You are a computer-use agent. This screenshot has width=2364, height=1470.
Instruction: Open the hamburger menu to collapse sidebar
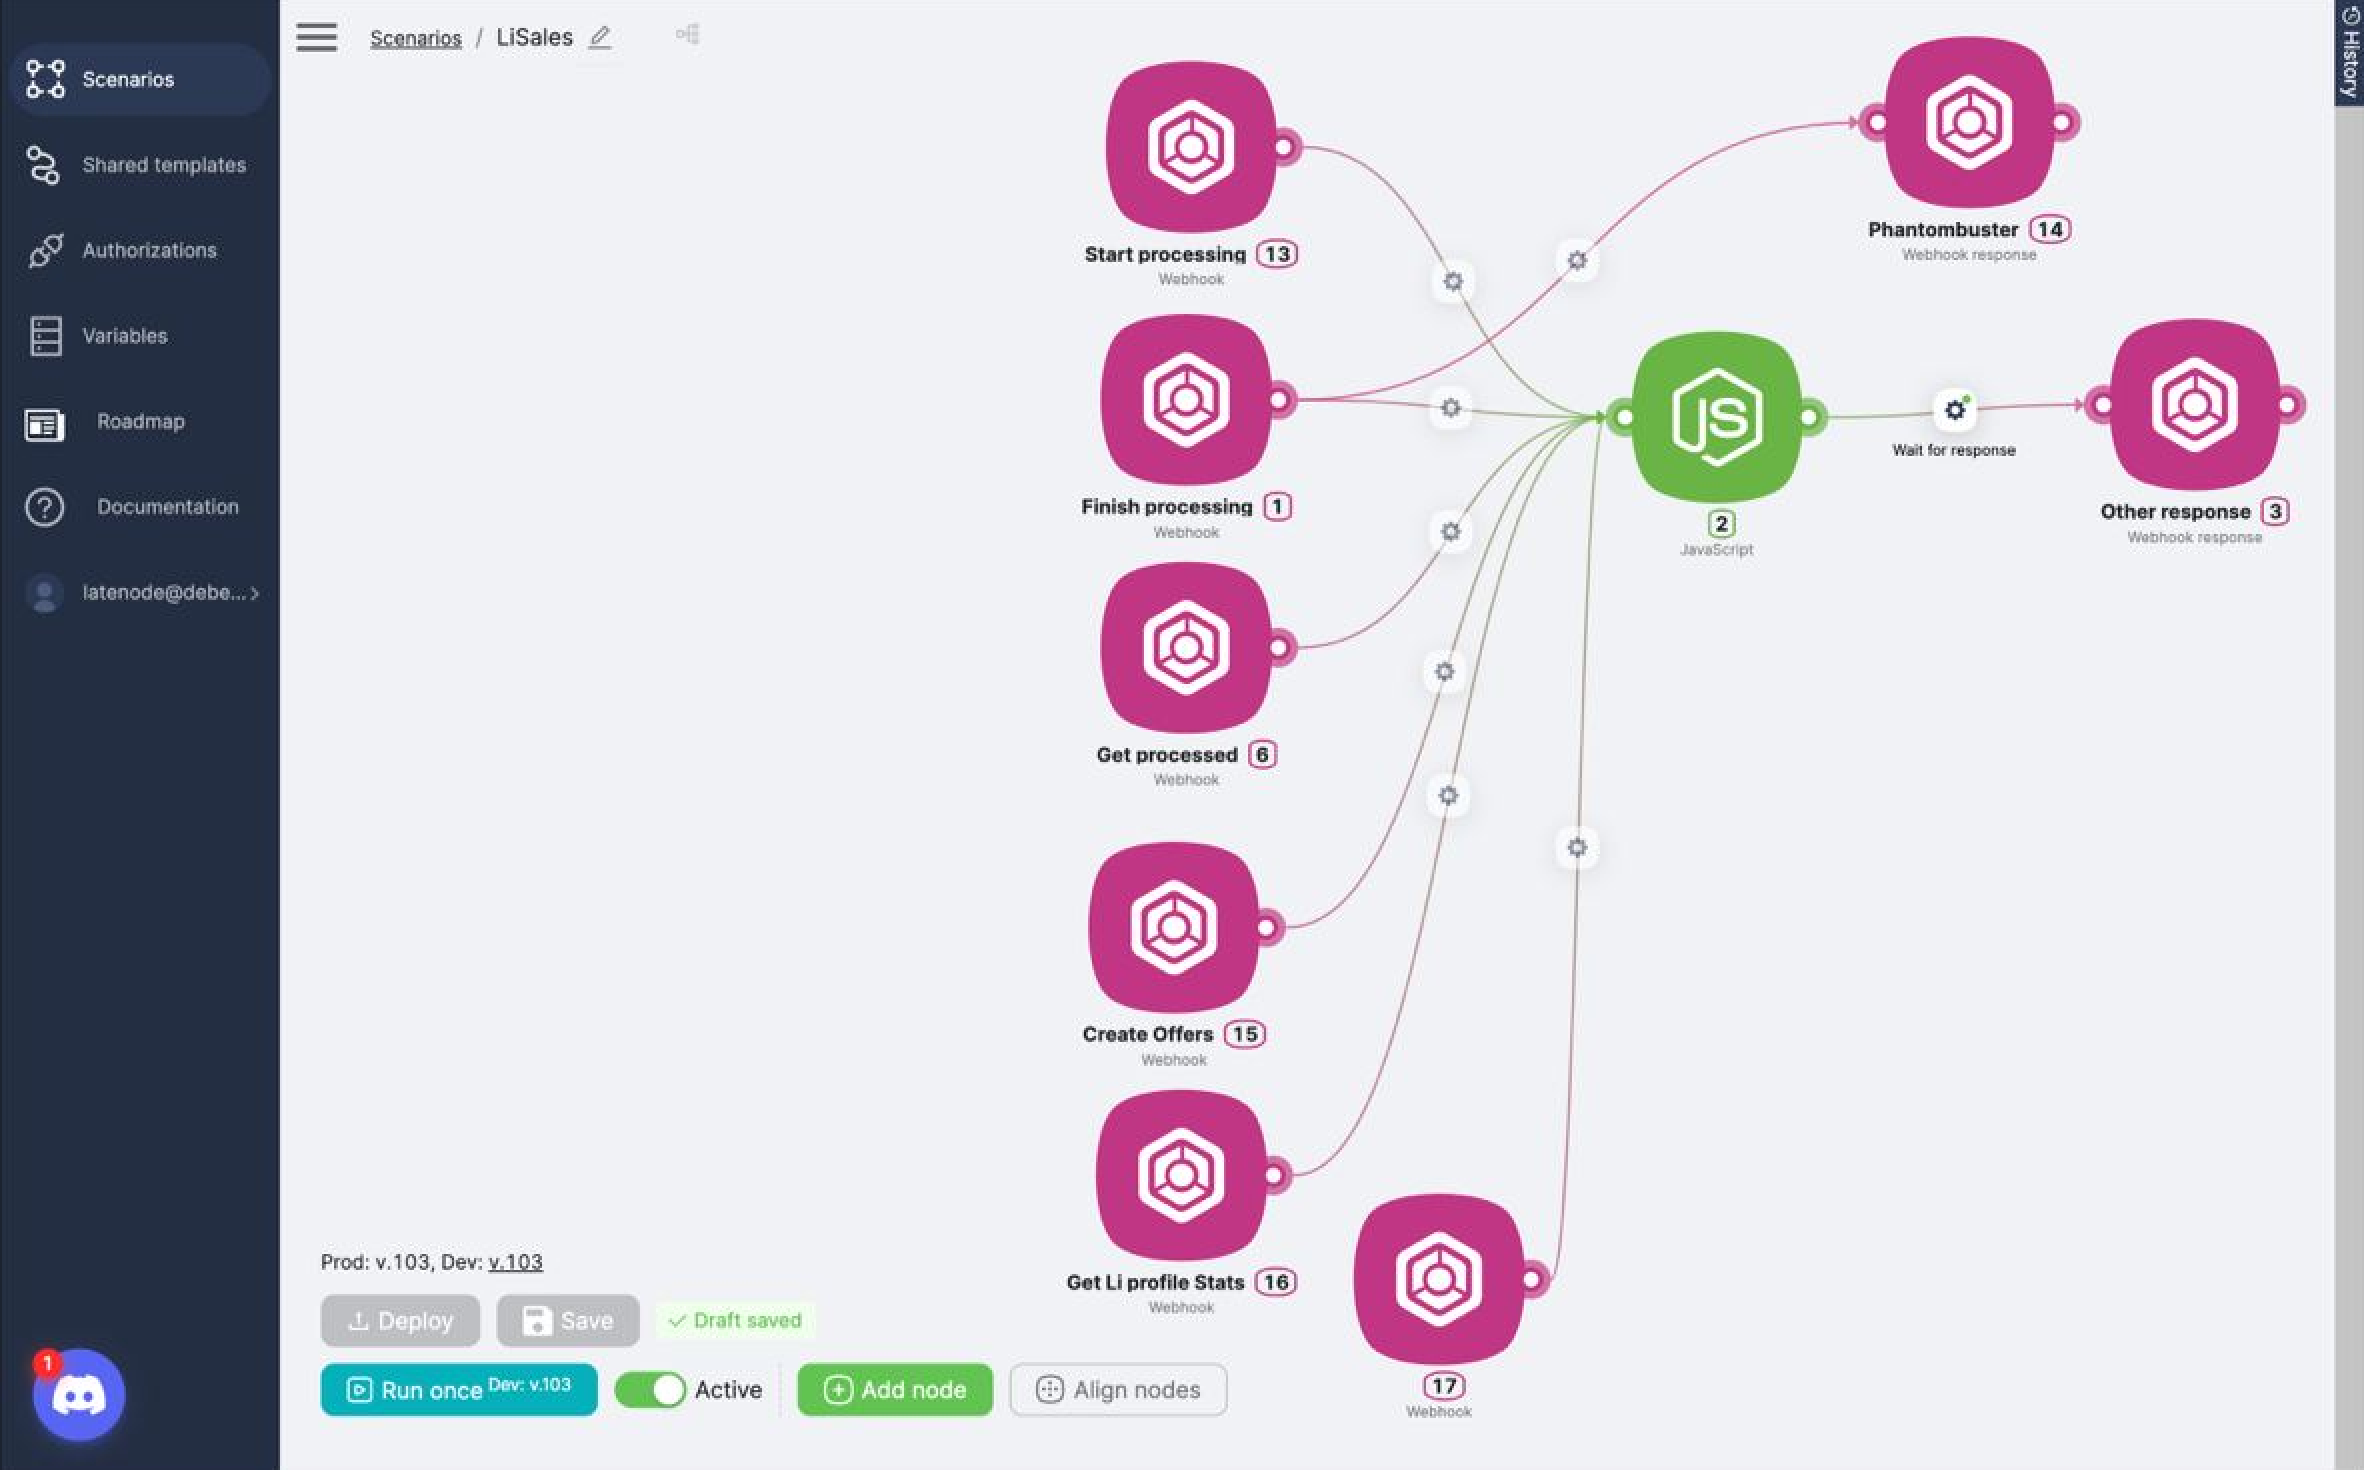(317, 38)
